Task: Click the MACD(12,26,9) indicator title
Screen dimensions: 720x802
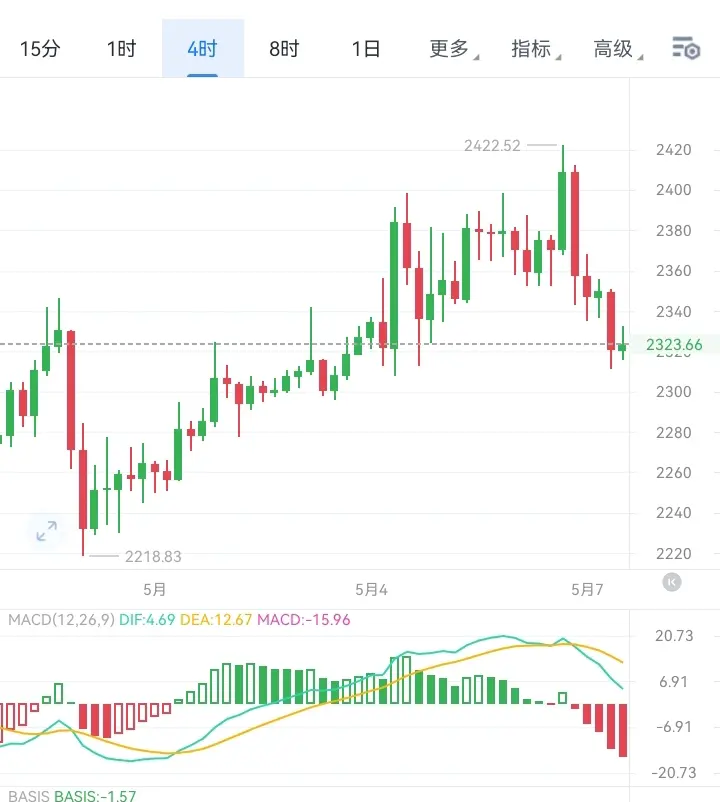Action: point(61,620)
